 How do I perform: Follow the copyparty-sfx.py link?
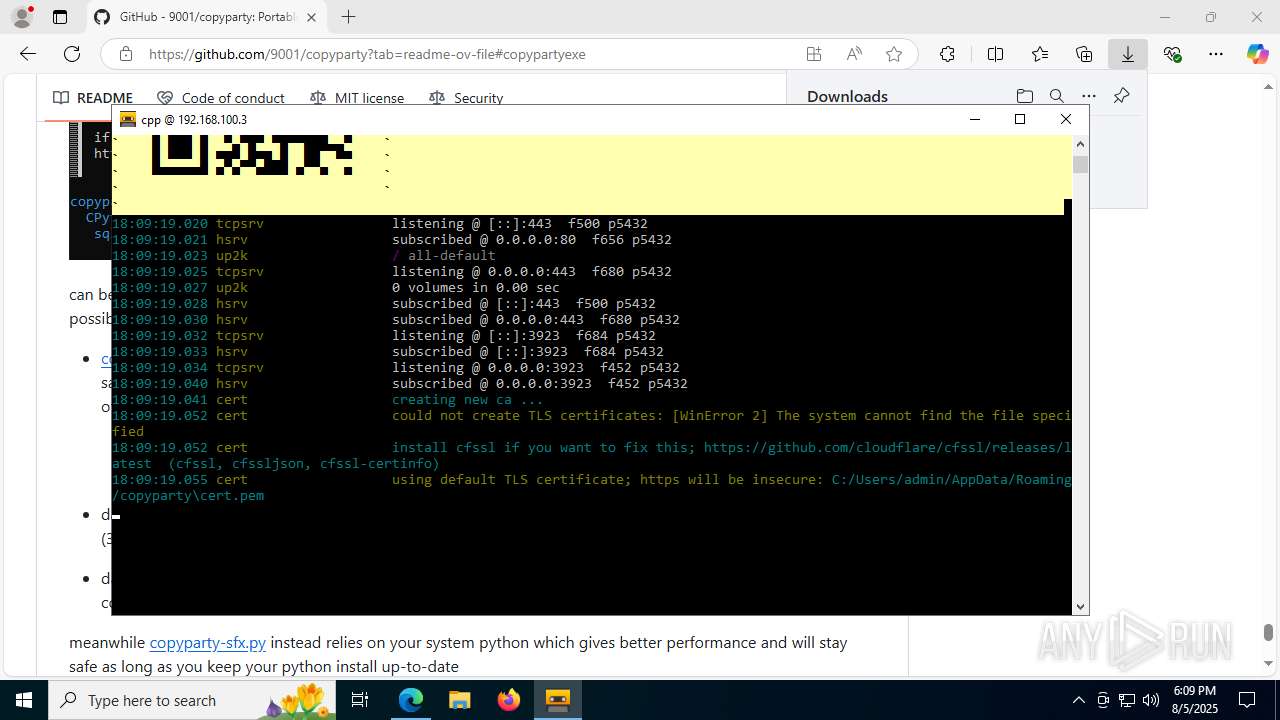coord(208,642)
